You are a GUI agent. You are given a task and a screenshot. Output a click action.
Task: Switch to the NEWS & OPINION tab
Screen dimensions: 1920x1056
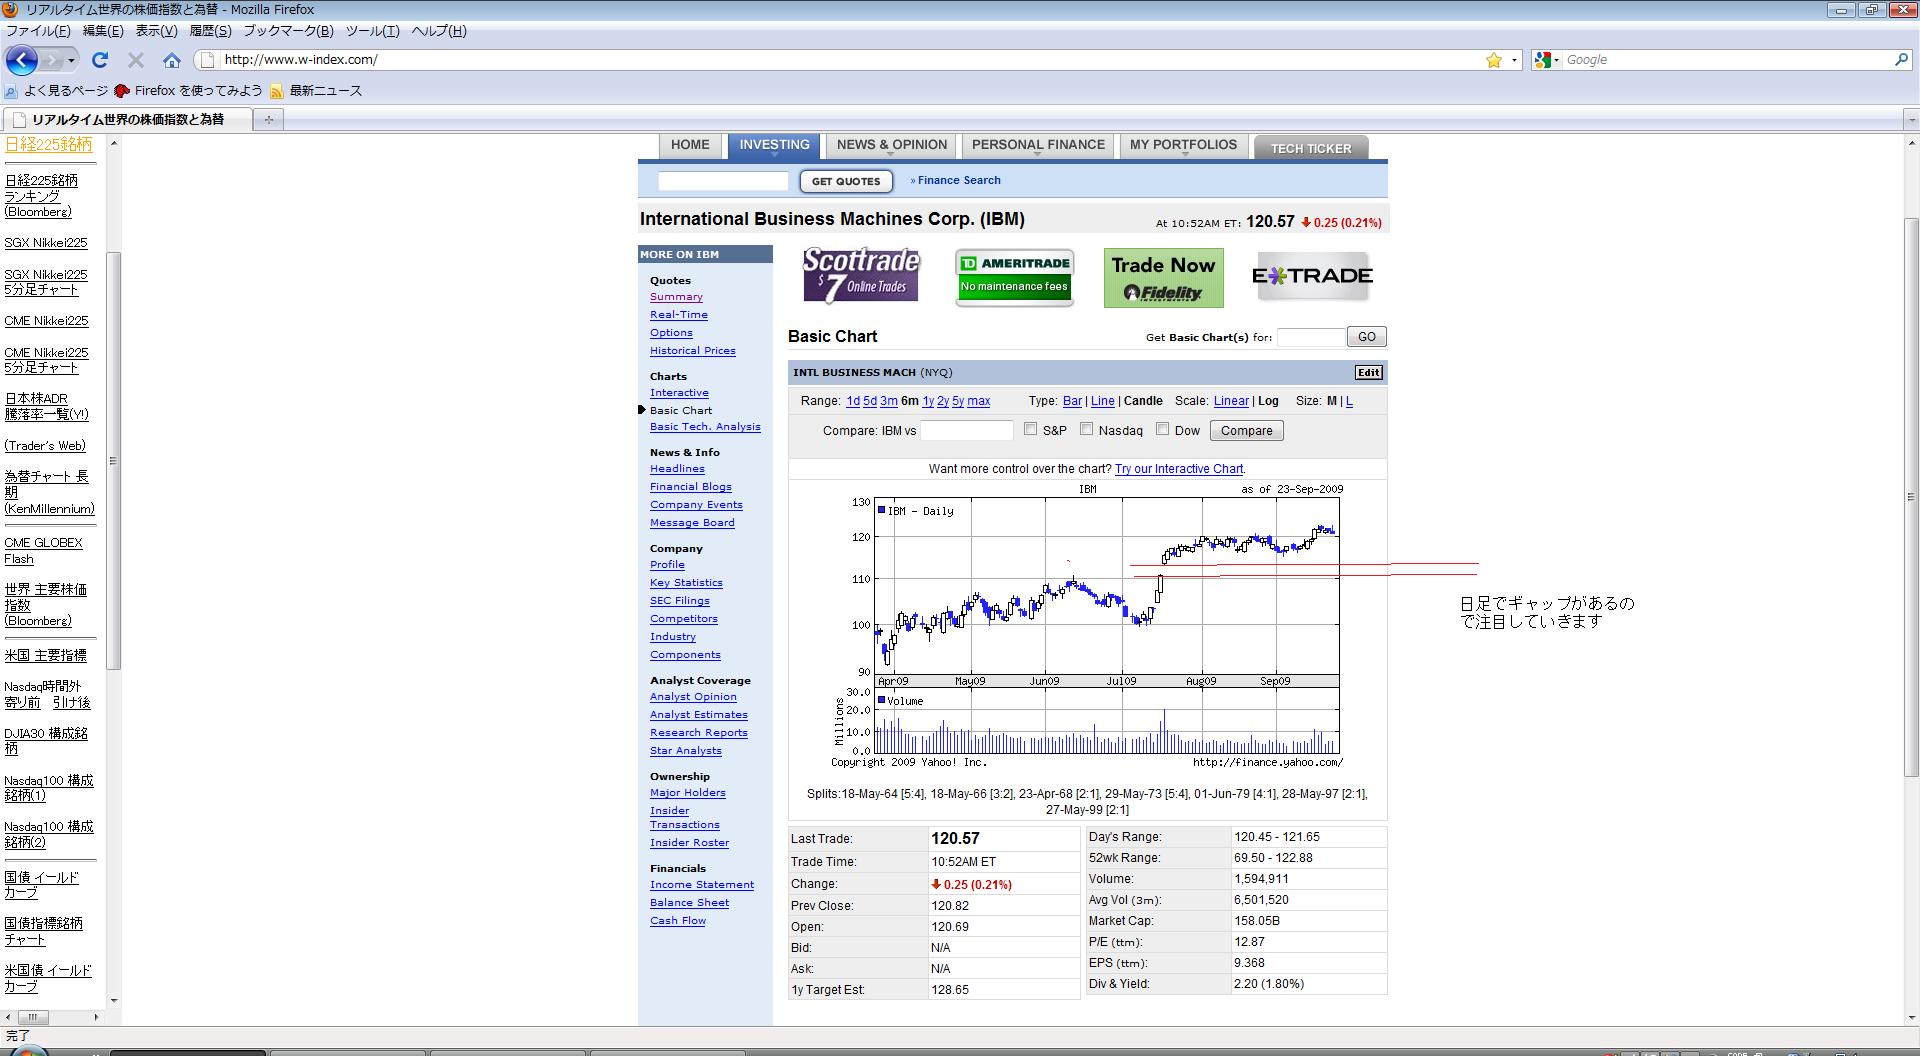(891, 145)
